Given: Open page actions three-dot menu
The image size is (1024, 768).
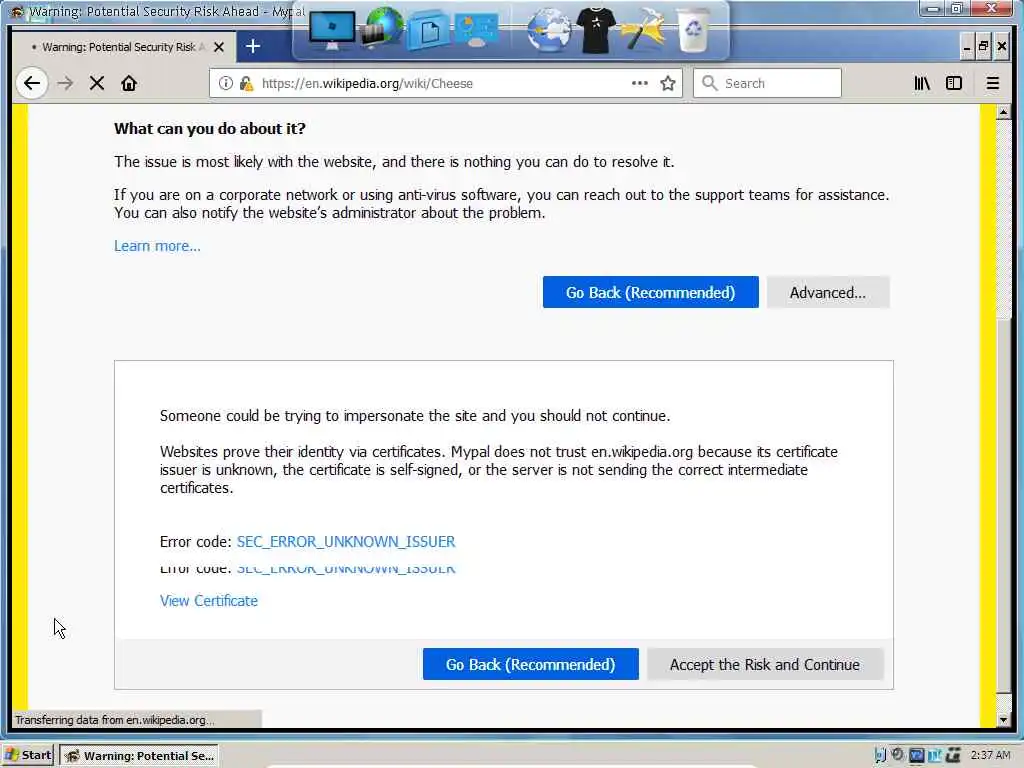Looking at the screenshot, I should pyautogui.click(x=640, y=83).
